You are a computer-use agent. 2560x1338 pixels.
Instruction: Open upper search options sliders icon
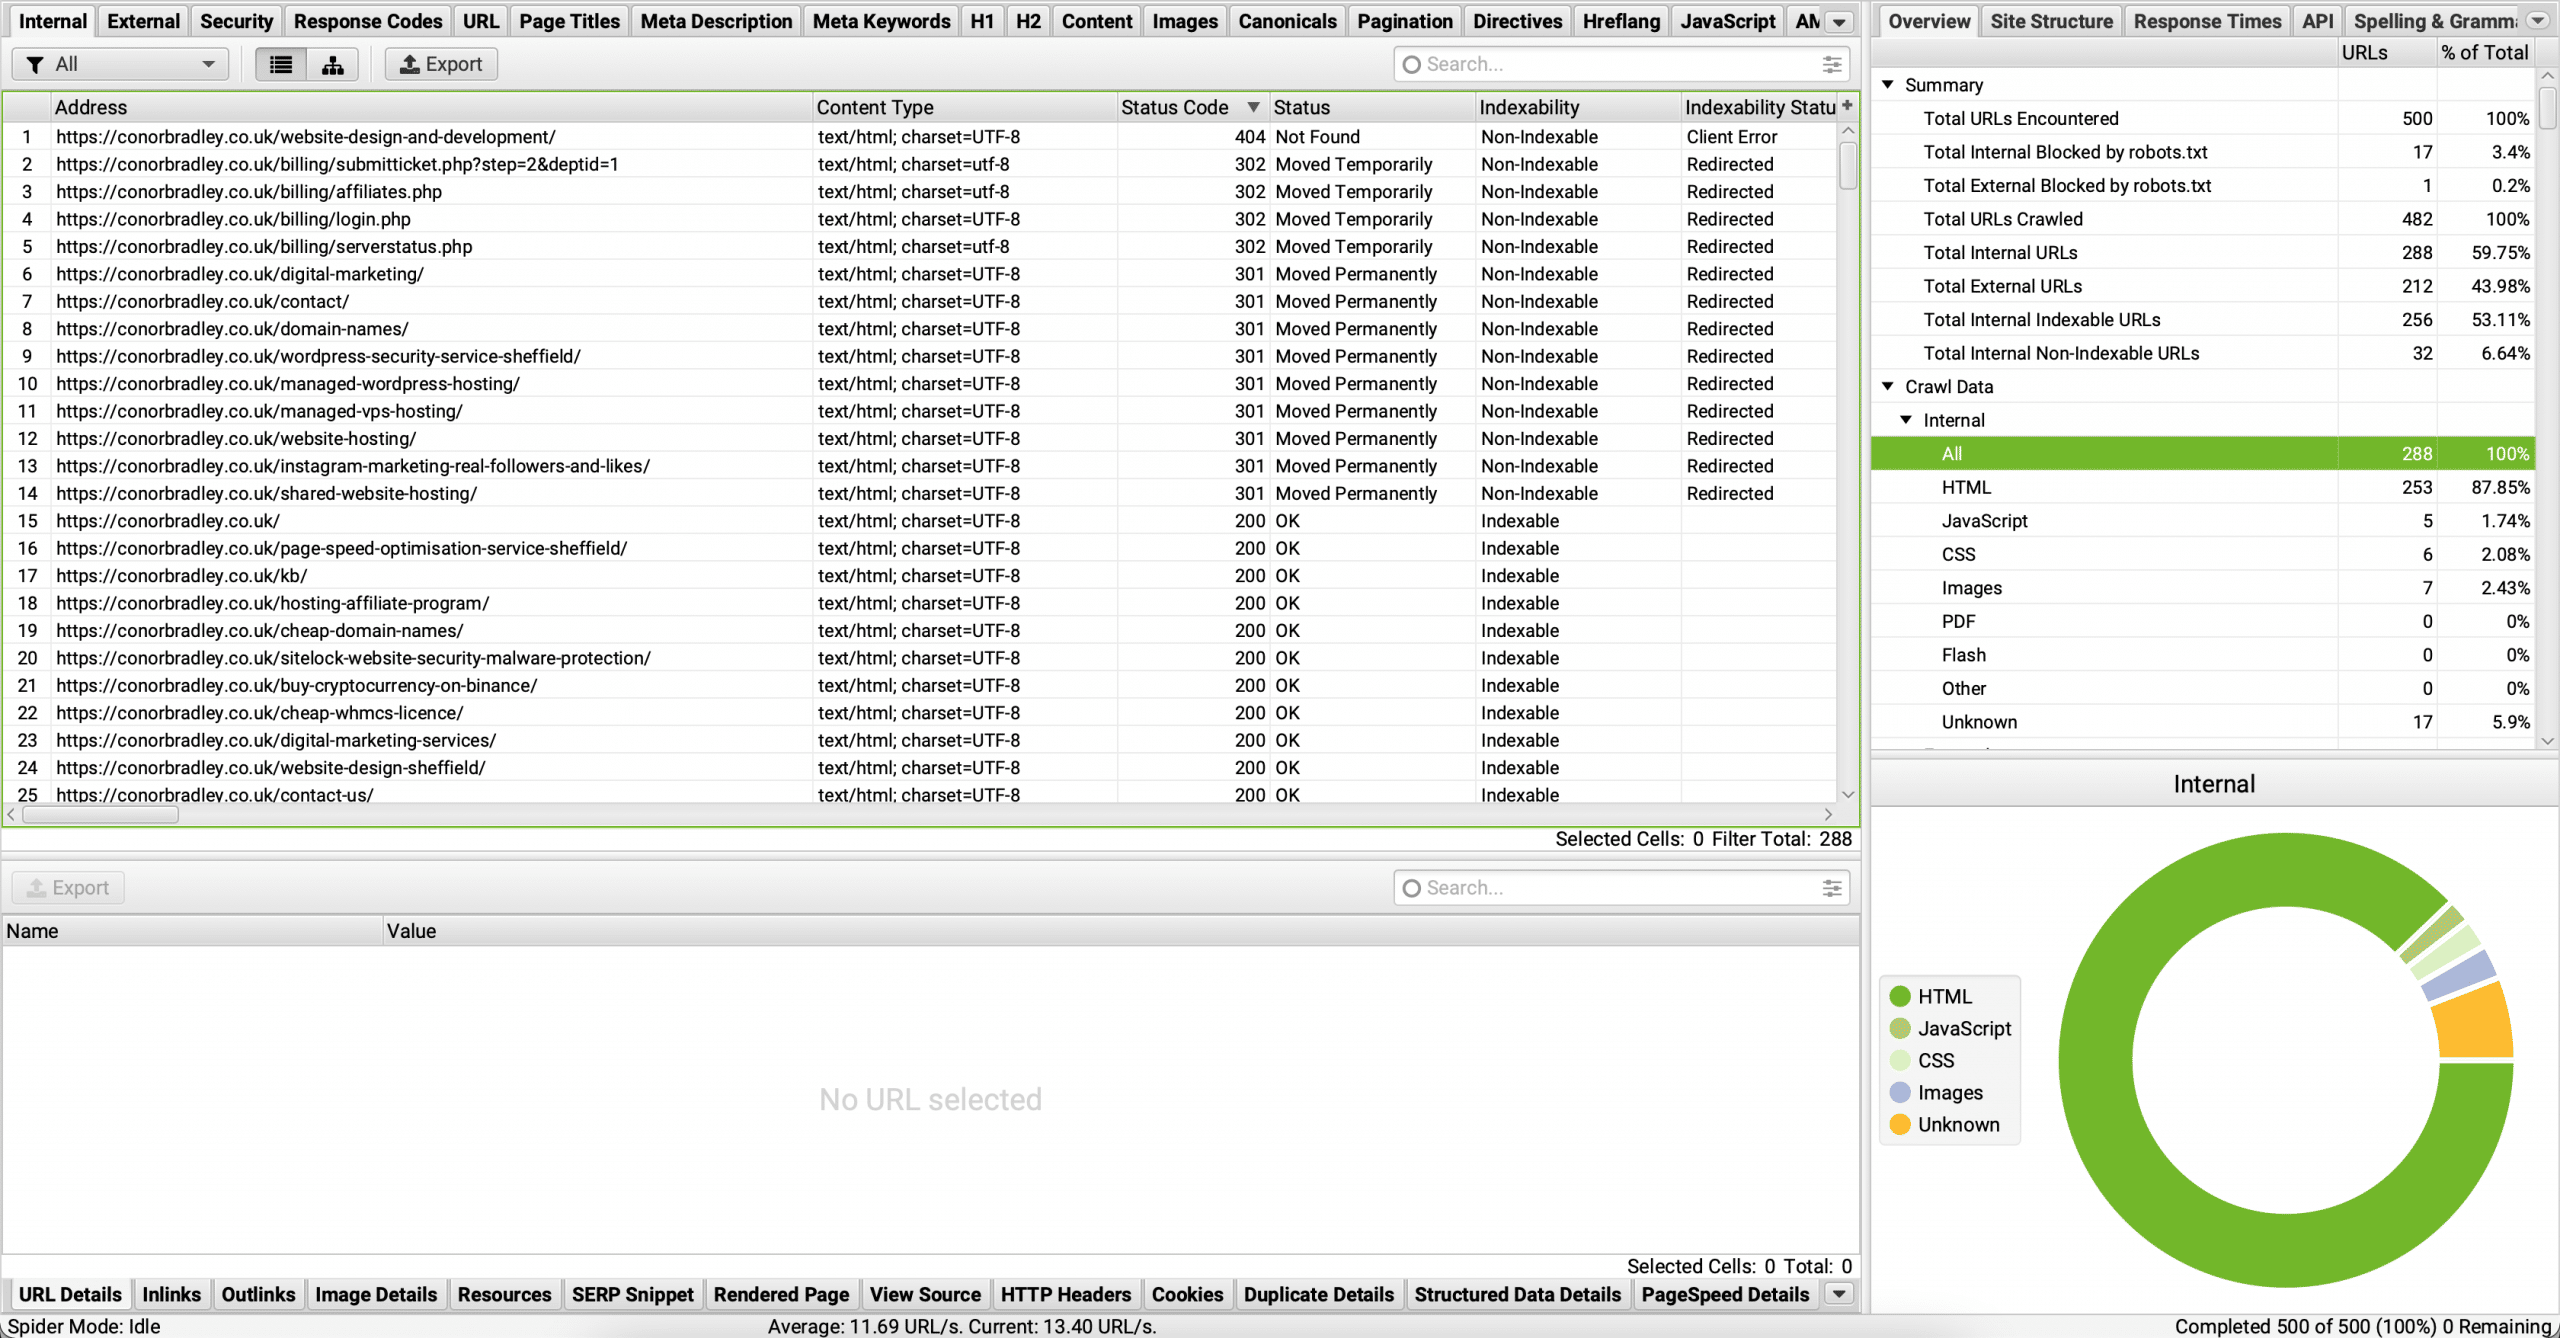(1832, 64)
